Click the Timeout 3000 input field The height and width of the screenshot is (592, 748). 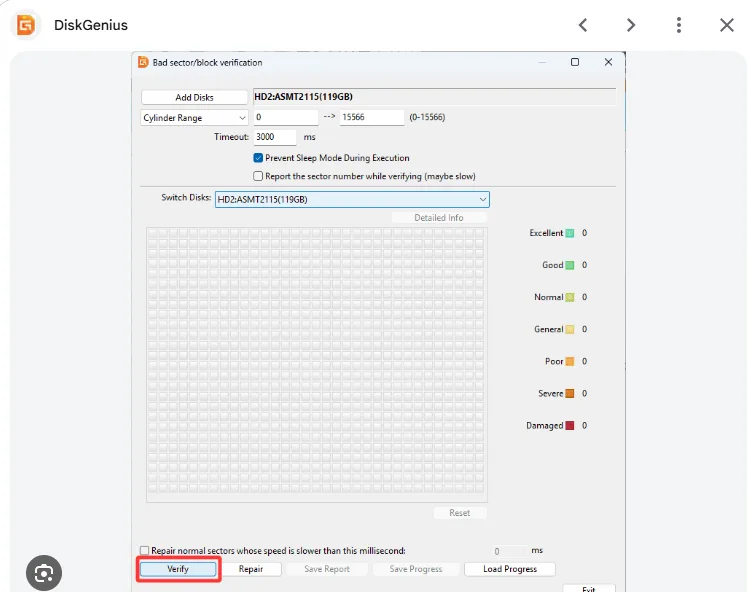275,137
